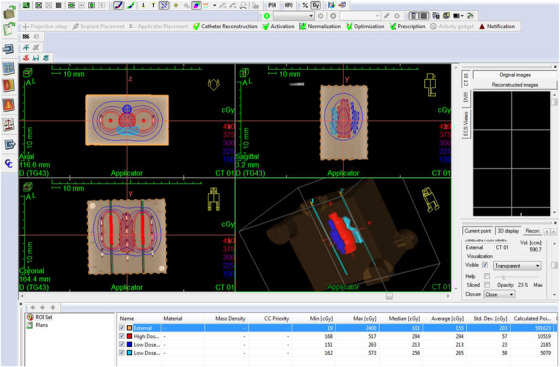Click the PSR toolbar icon
The width and height of the screenshot is (560, 367).
272,5
